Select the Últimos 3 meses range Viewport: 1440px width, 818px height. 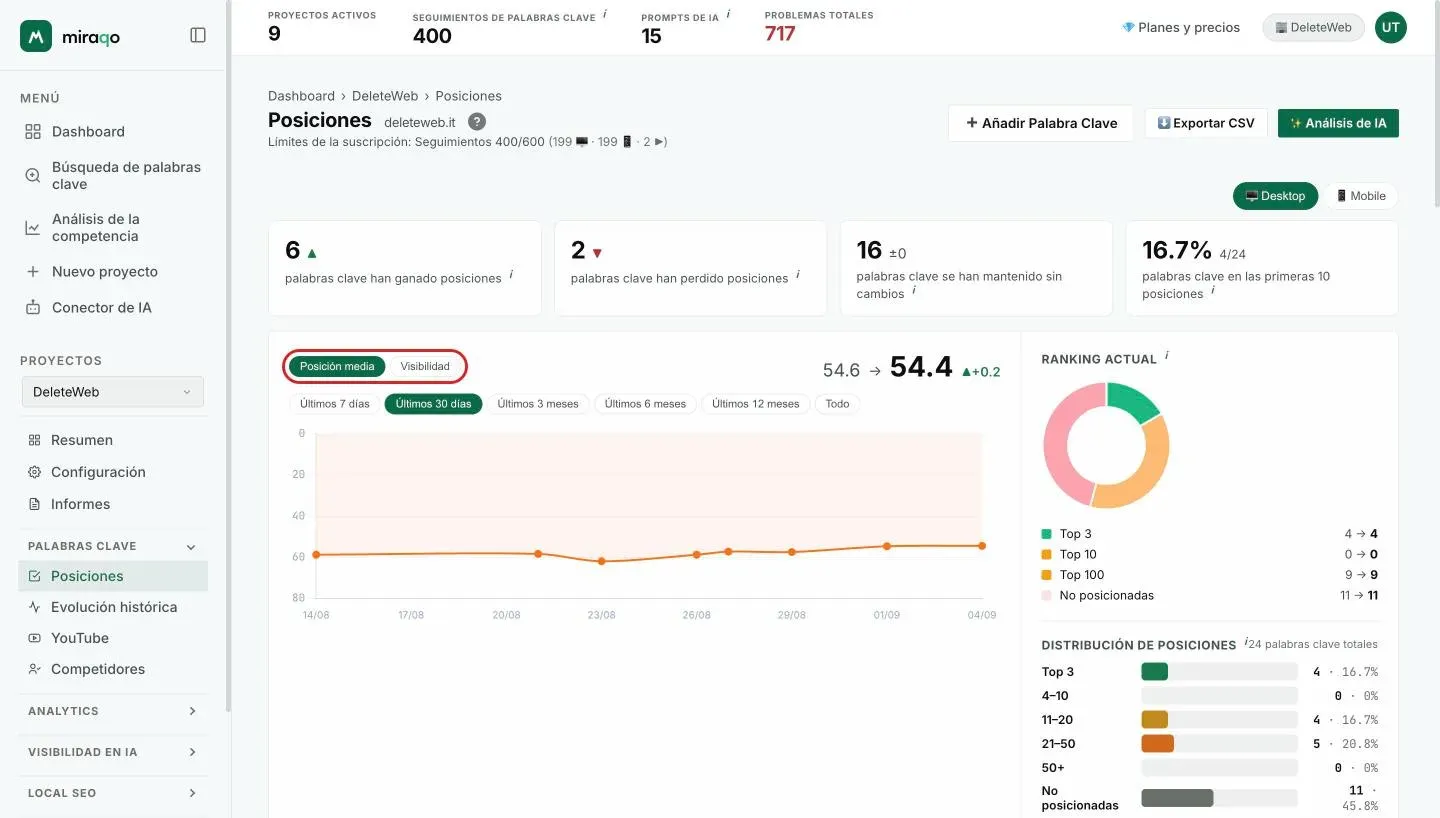coord(538,404)
